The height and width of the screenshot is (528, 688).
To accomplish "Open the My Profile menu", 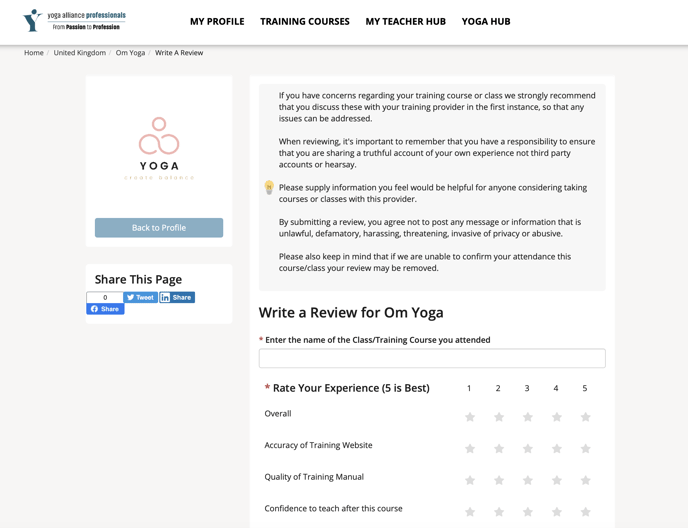I will (x=217, y=21).
